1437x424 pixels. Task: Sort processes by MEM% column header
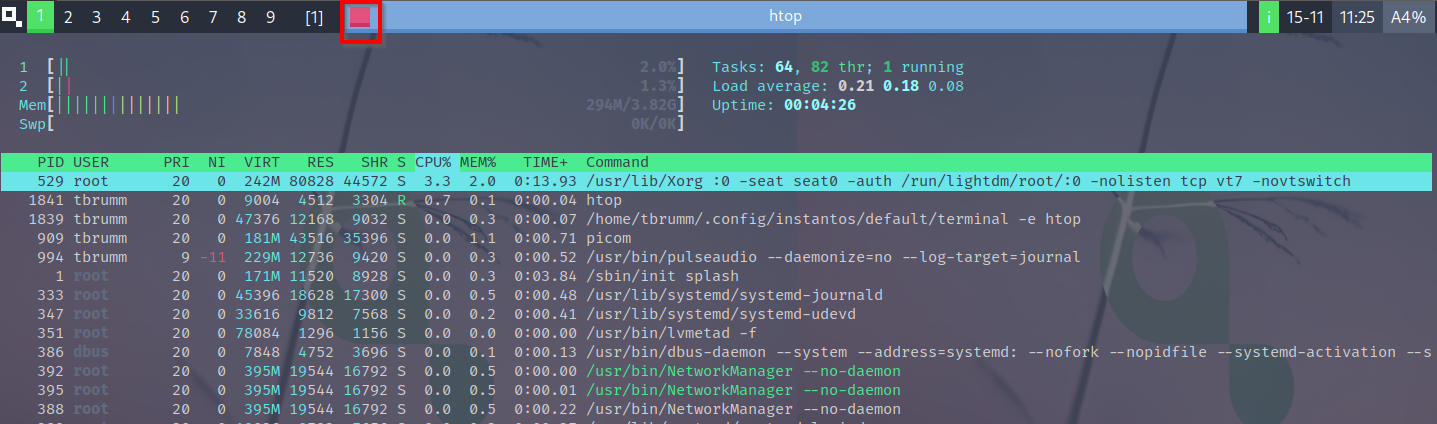[478, 162]
